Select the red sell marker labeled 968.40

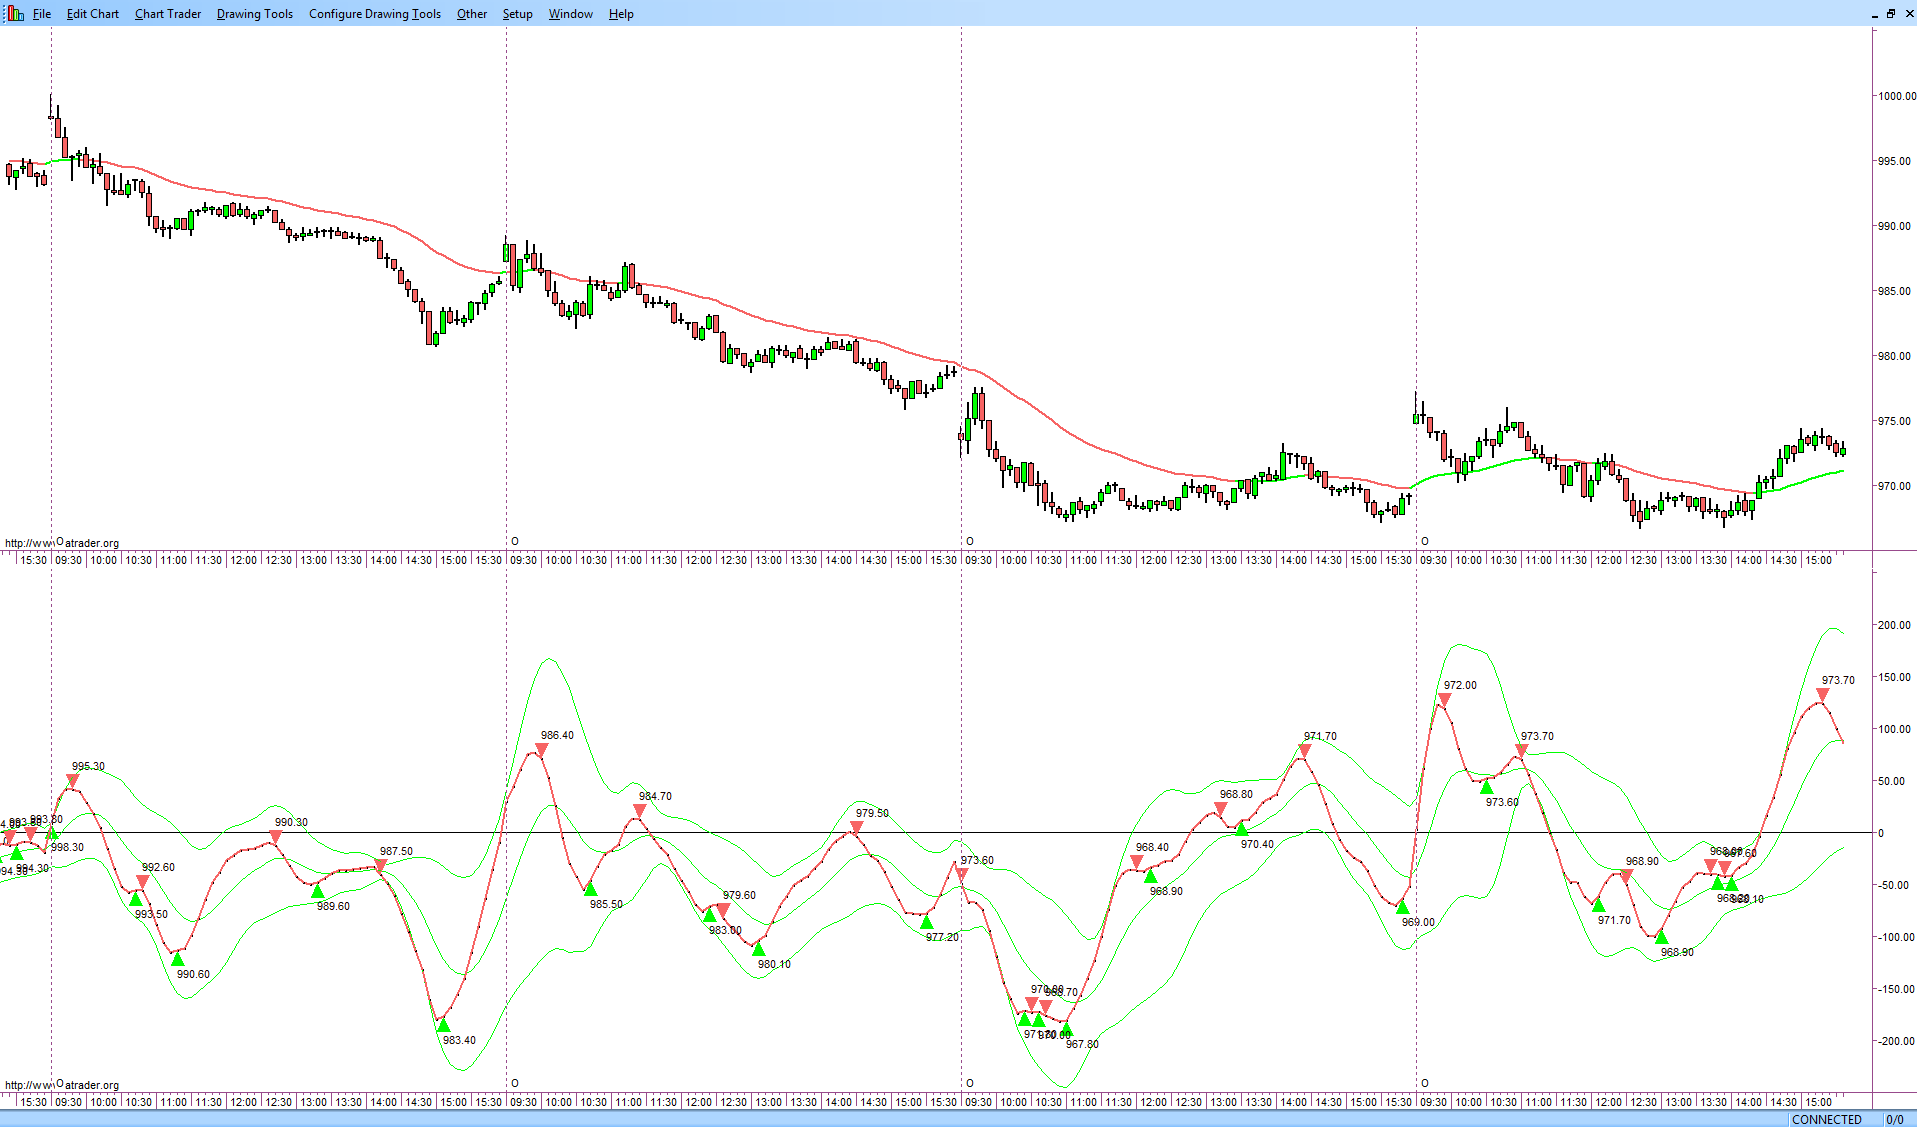tap(1136, 861)
